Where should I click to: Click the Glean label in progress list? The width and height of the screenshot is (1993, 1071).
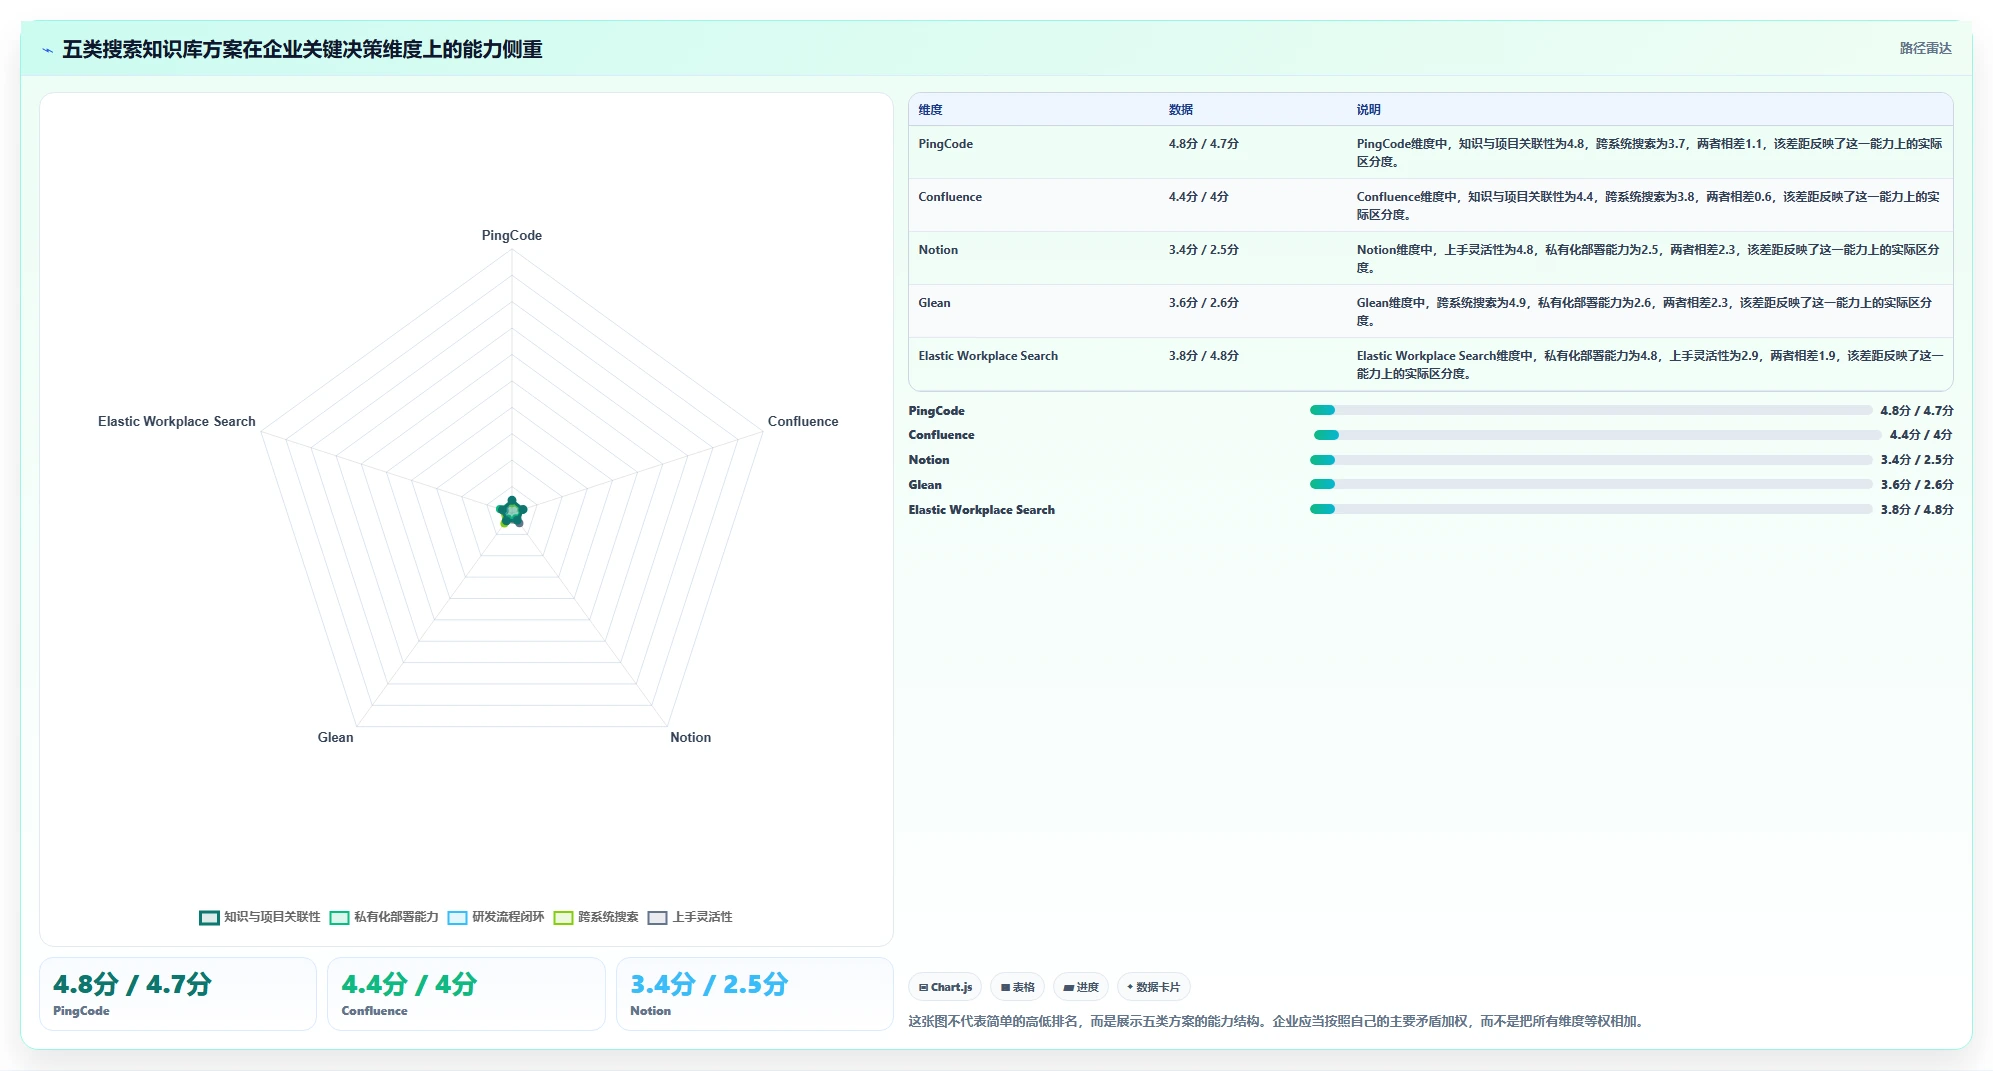(x=925, y=485)
